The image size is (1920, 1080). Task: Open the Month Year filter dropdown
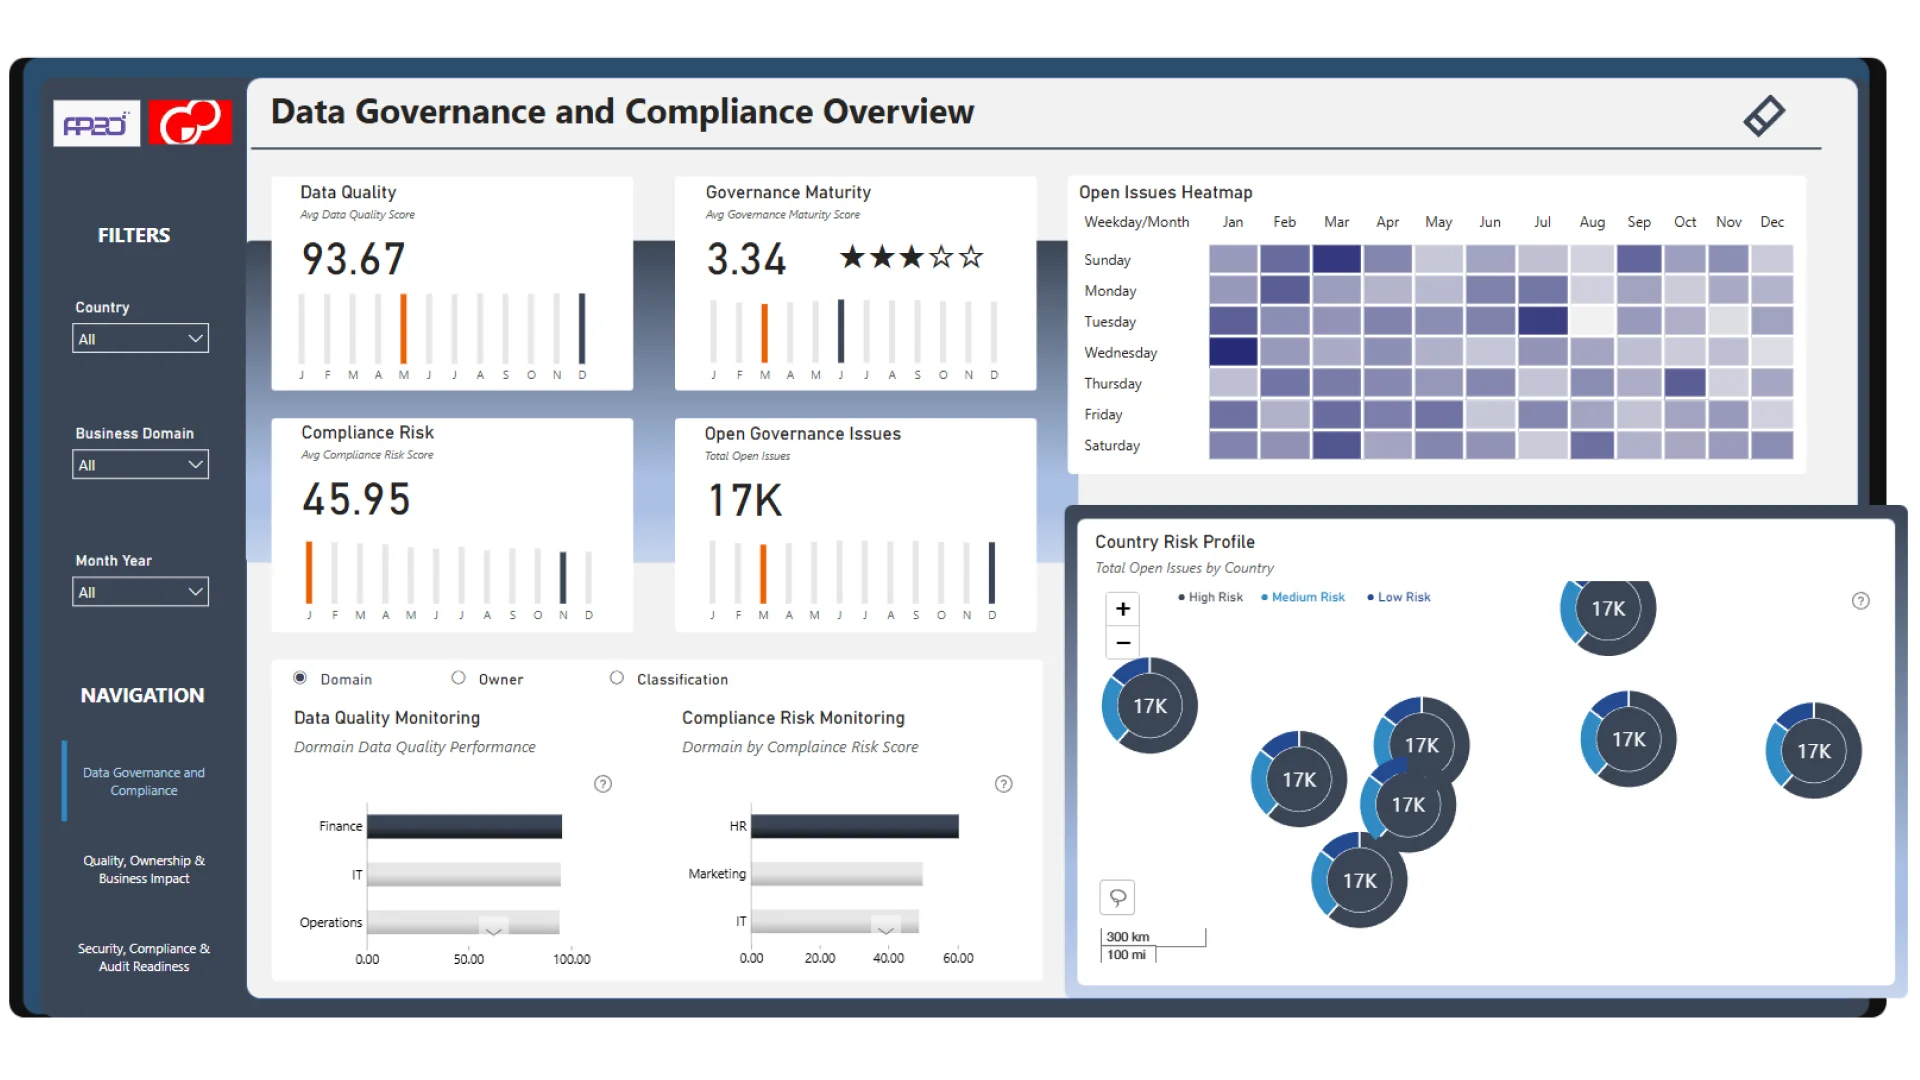(x=140, y=592)
